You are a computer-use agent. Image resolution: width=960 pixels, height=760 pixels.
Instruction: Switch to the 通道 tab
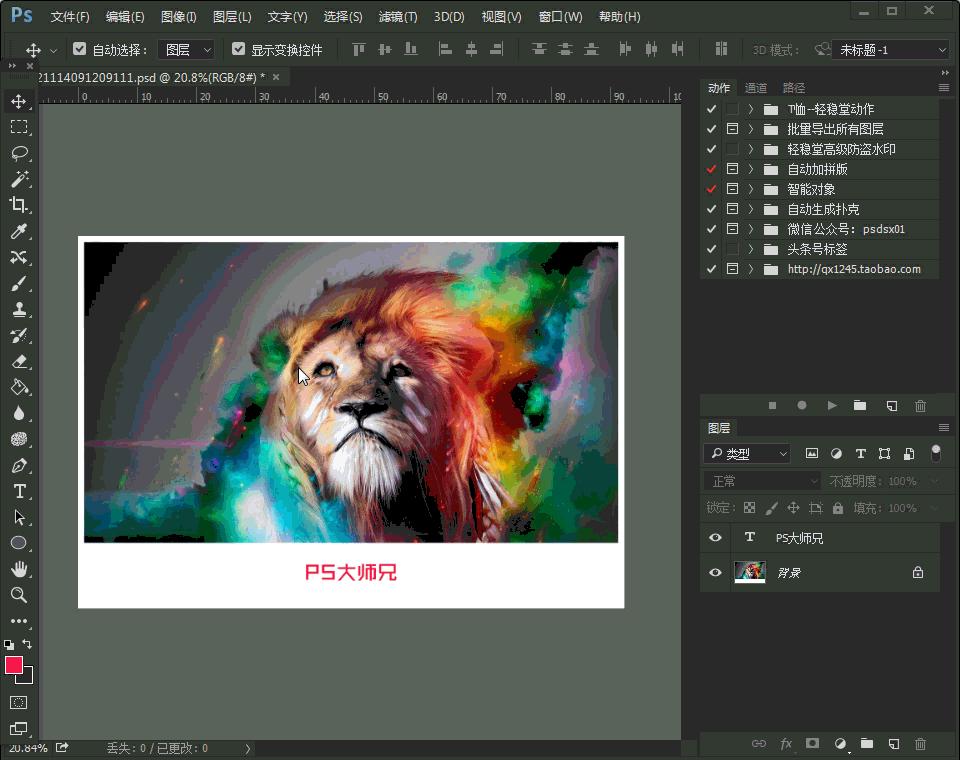click(756, 87)
